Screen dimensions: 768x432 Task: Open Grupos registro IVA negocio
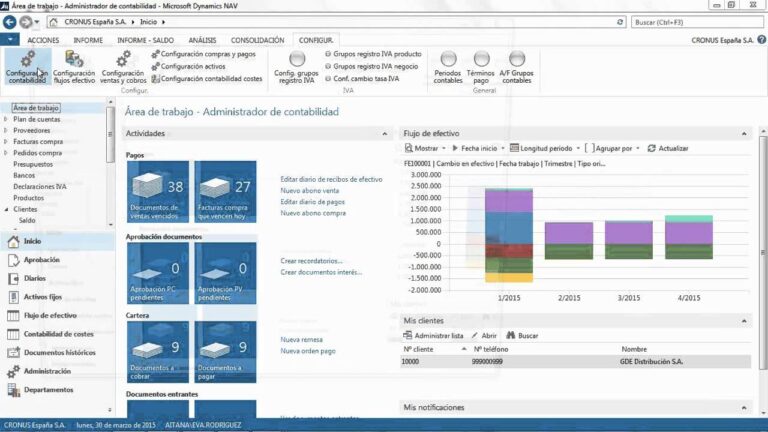pos(372,66)
